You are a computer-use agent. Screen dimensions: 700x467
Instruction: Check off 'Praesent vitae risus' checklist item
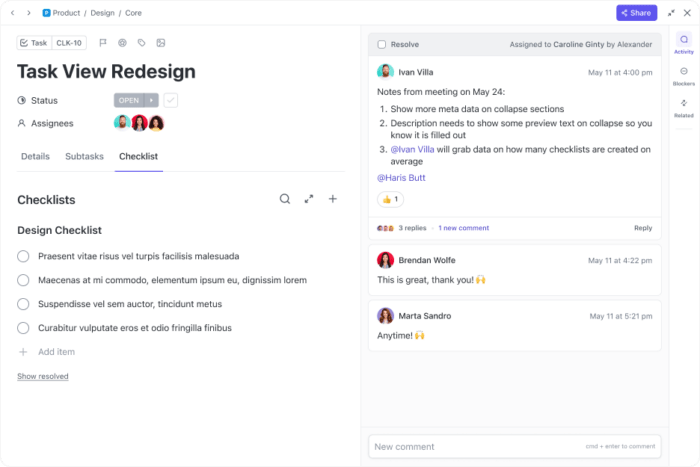click(23, 256)
